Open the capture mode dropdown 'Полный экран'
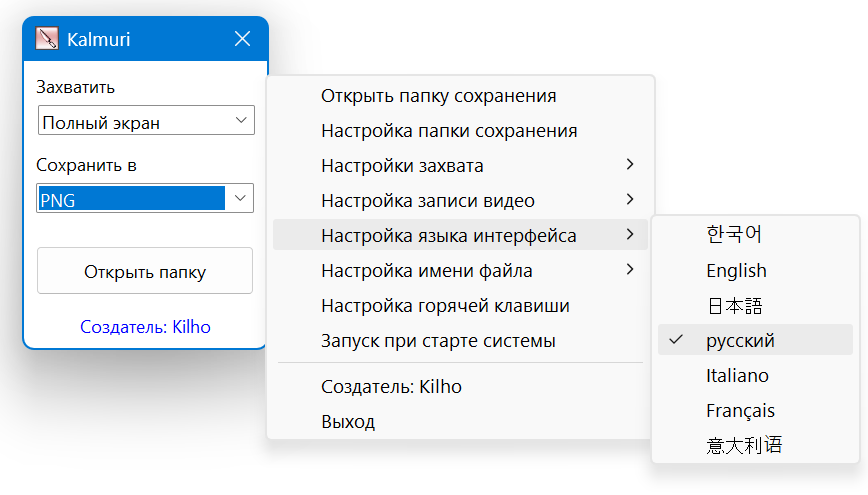The image size is (868, 495). coord(146,122)
